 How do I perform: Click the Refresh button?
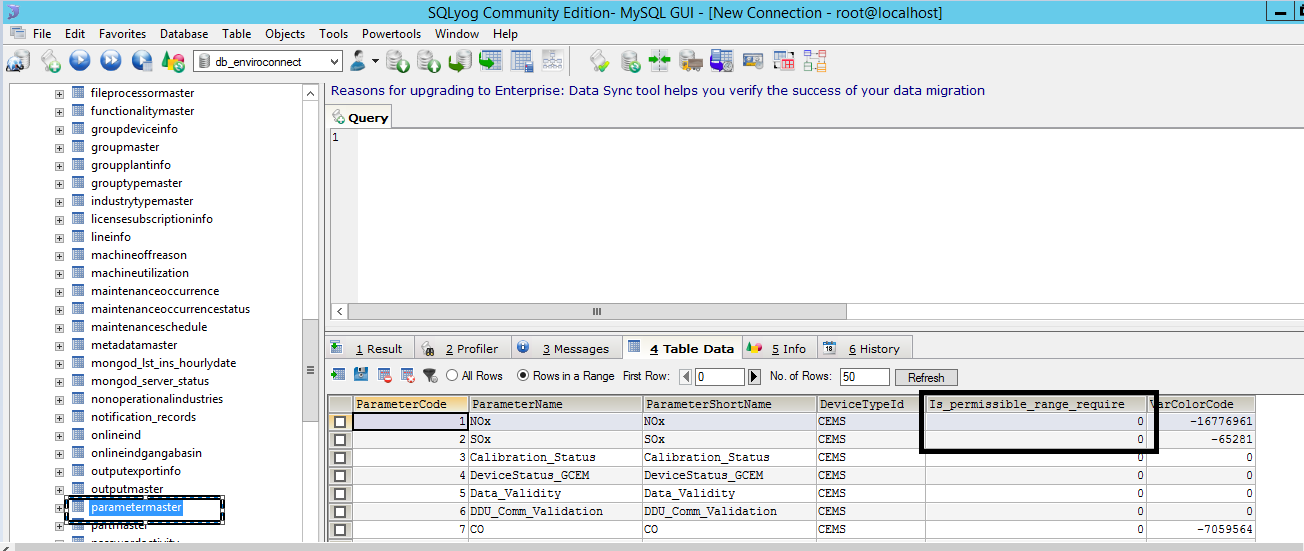pyautogui.click(x=926, y=377)
